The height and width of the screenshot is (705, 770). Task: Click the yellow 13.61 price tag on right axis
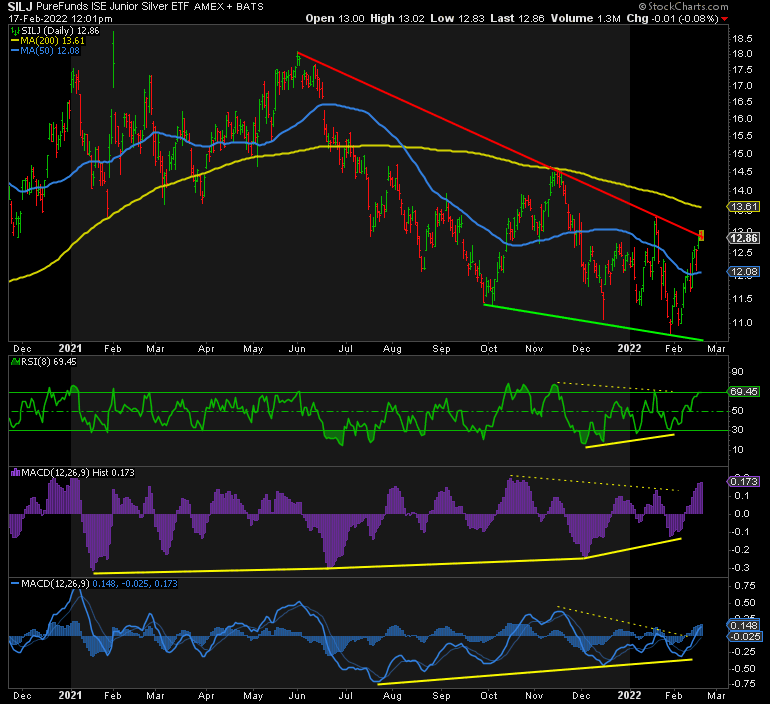(x=744, y=207)
